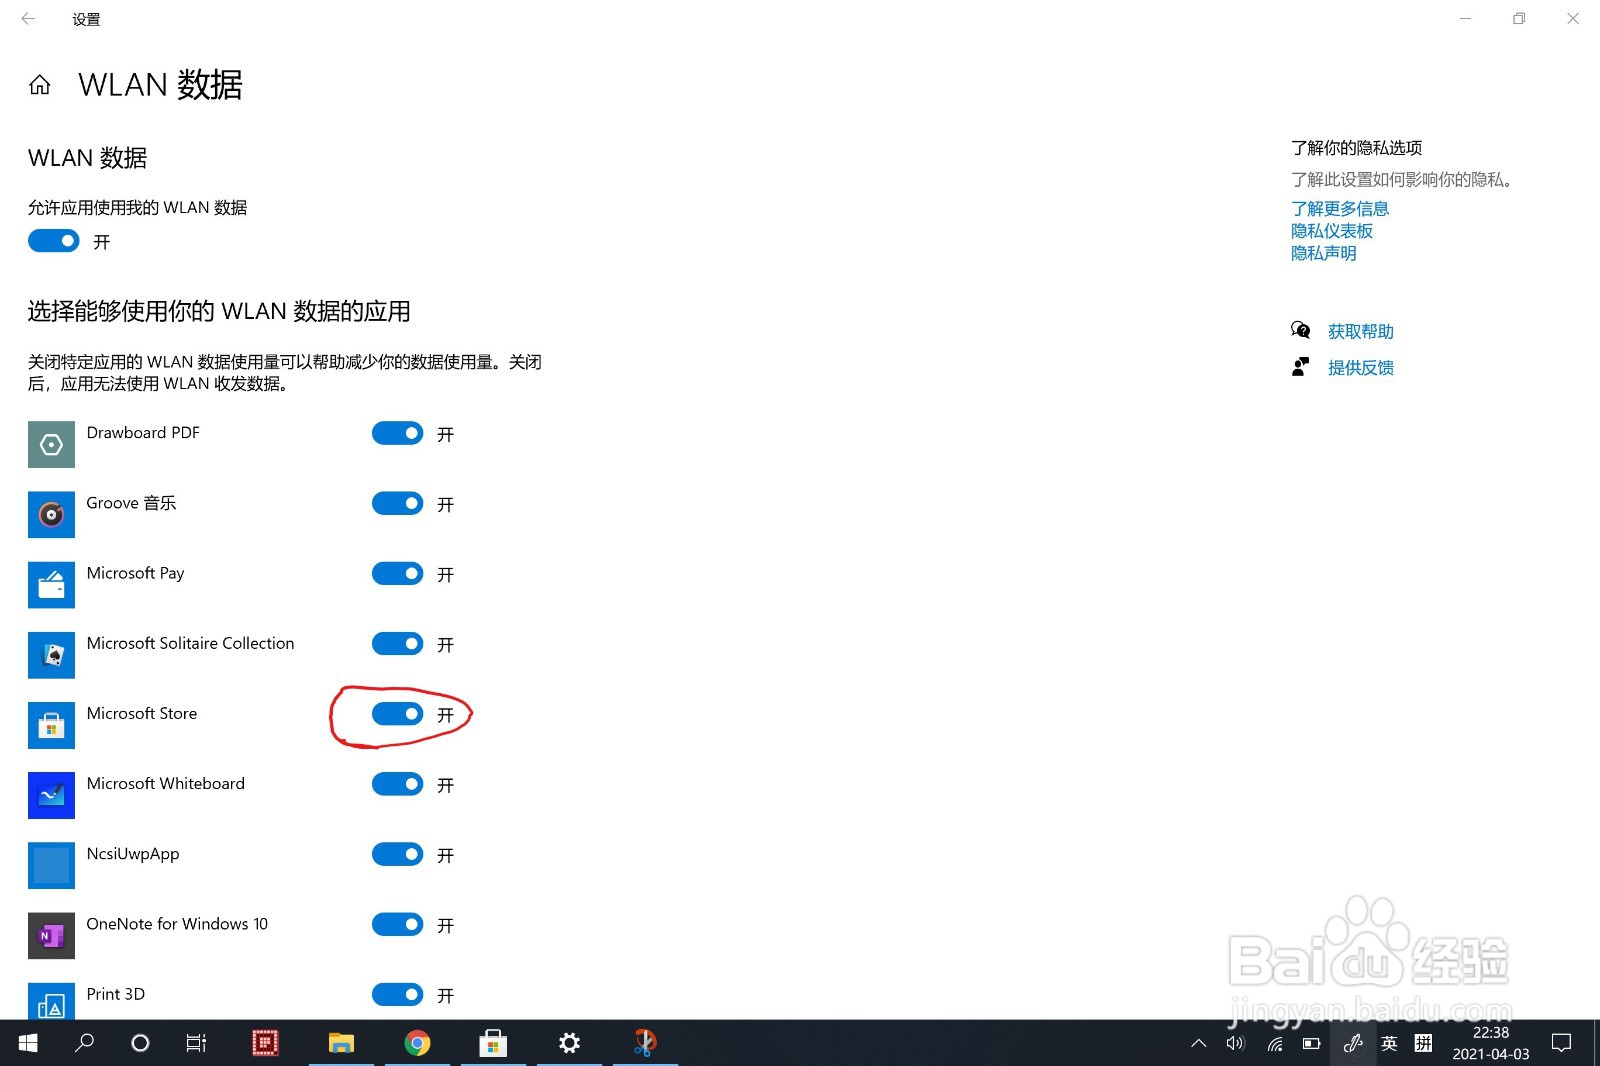Go back with the arrow icon

(x=28, y=18)
